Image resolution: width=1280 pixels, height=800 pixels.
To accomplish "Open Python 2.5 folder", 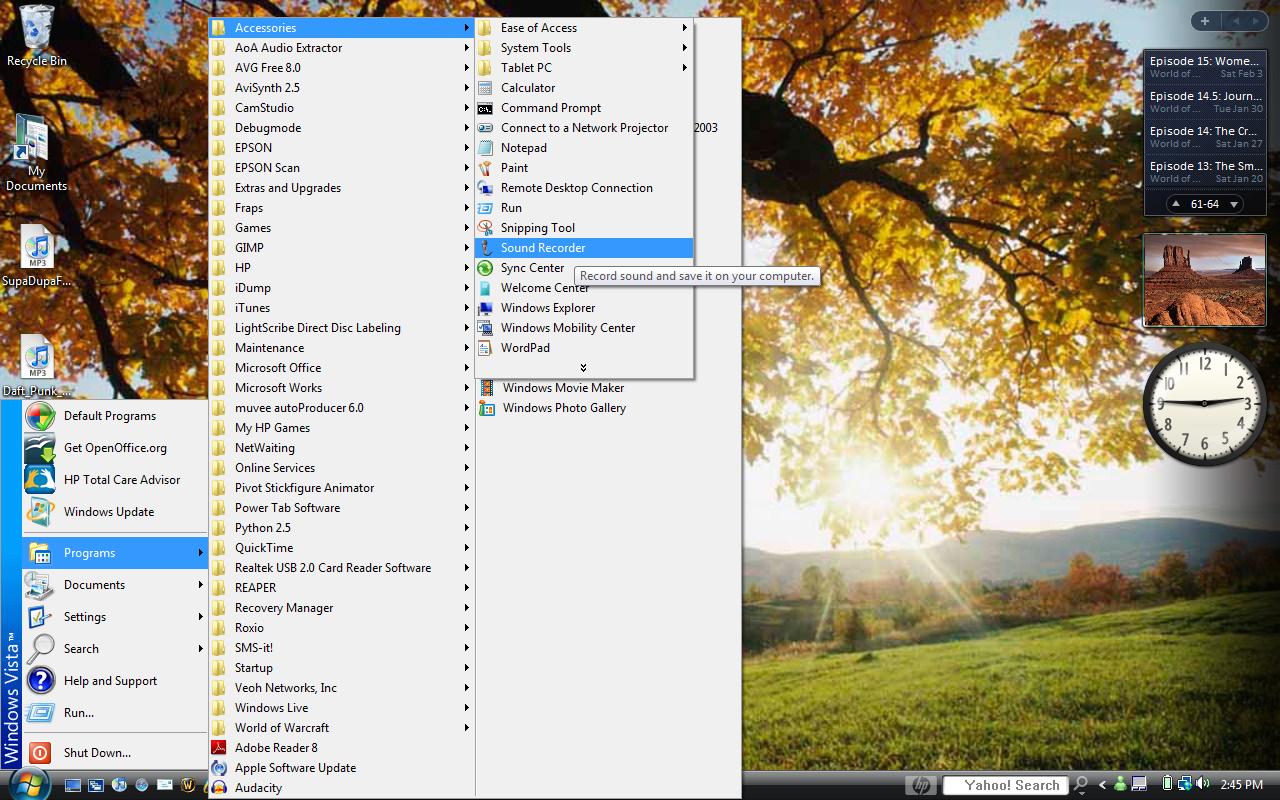I will 341,528.
